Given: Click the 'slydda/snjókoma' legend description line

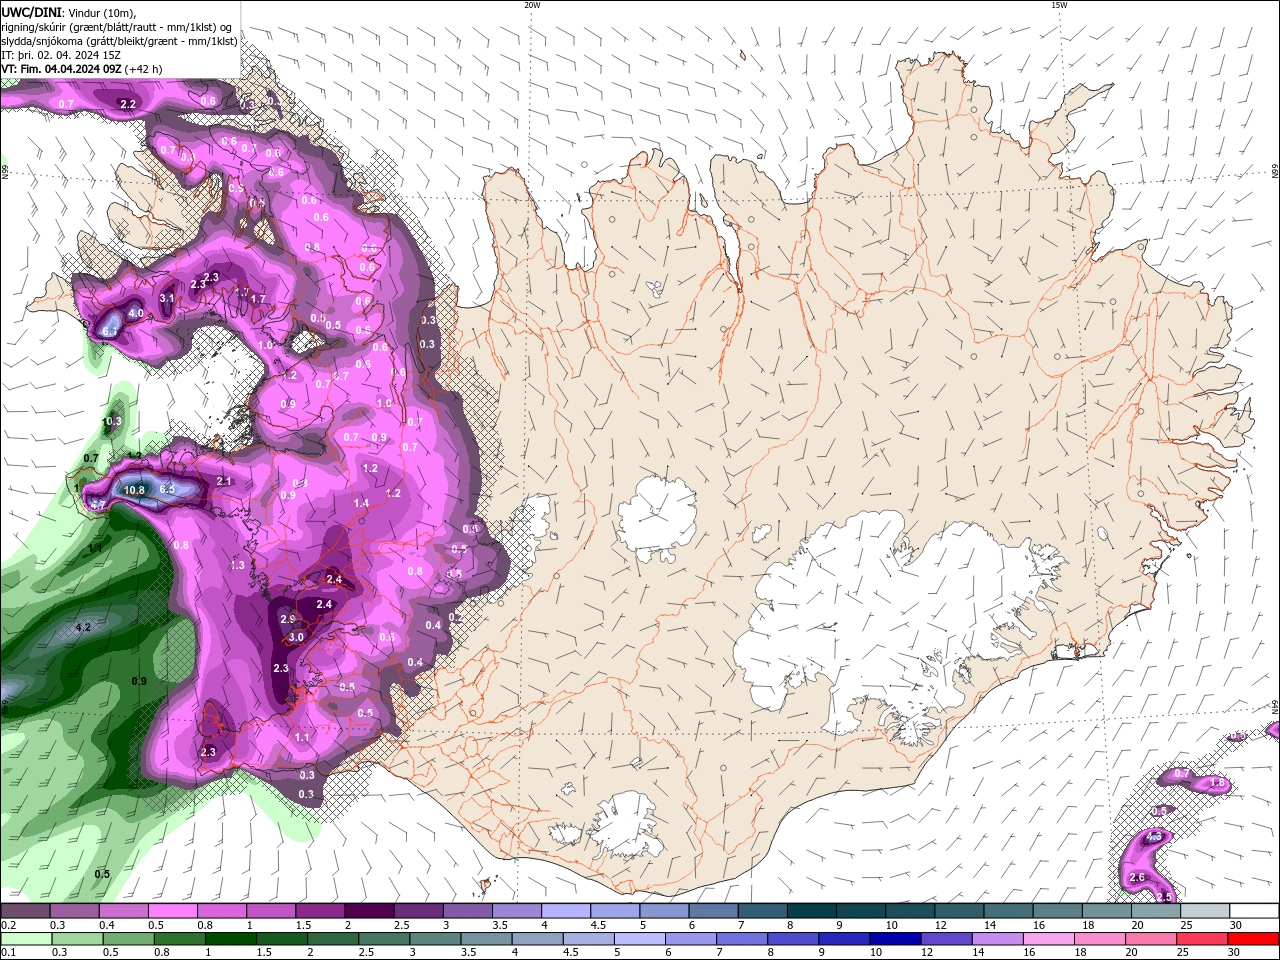Looking at the screenshot, I should tap(119, 41).
